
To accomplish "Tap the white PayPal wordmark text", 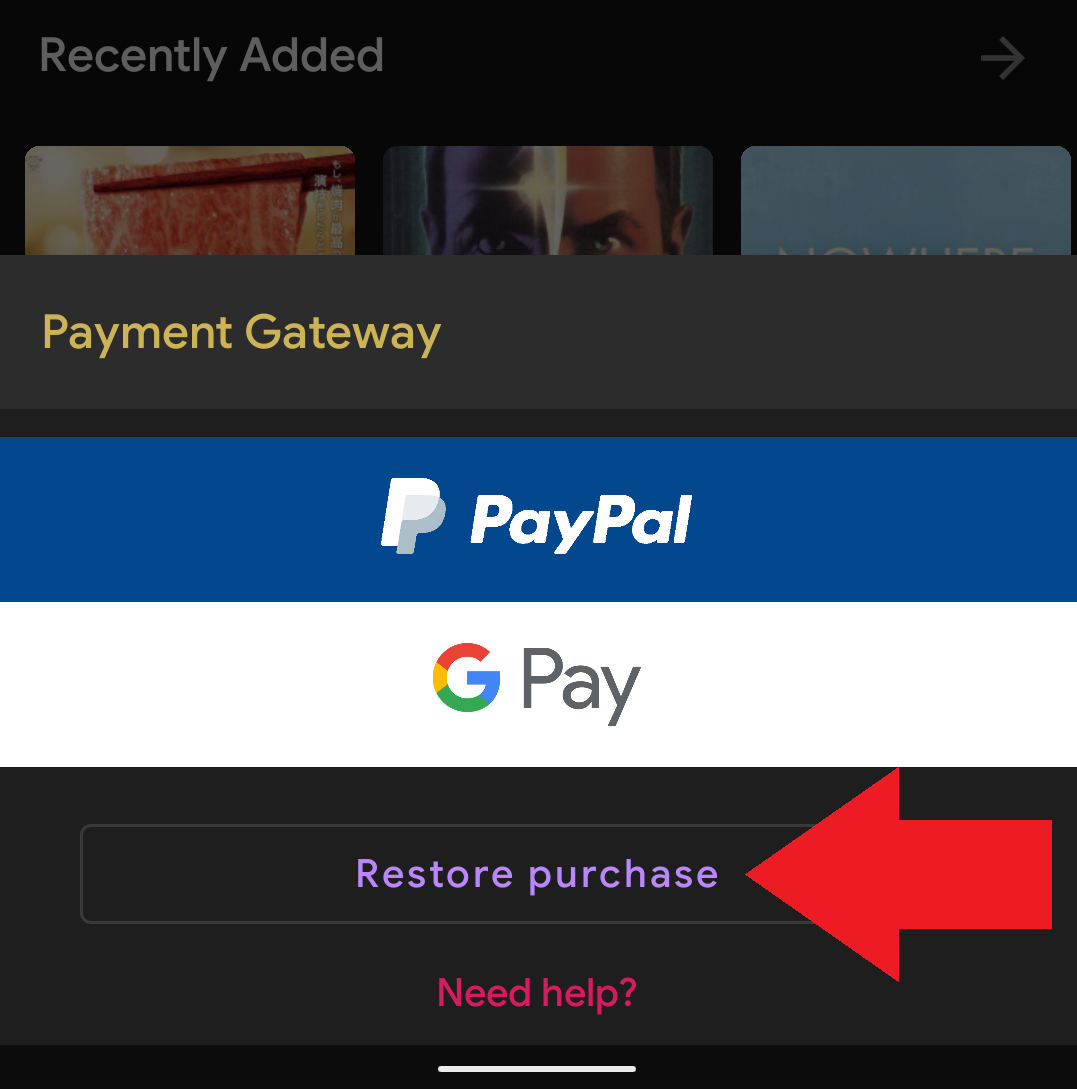I will (x=581, y=522).
